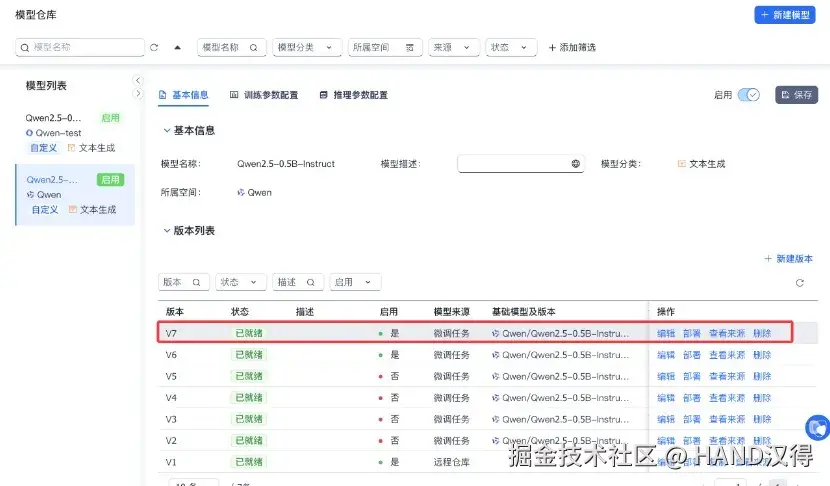Click the V2 version cell
This screenshot has width=830, height=486.
click(x=171, y=440)
